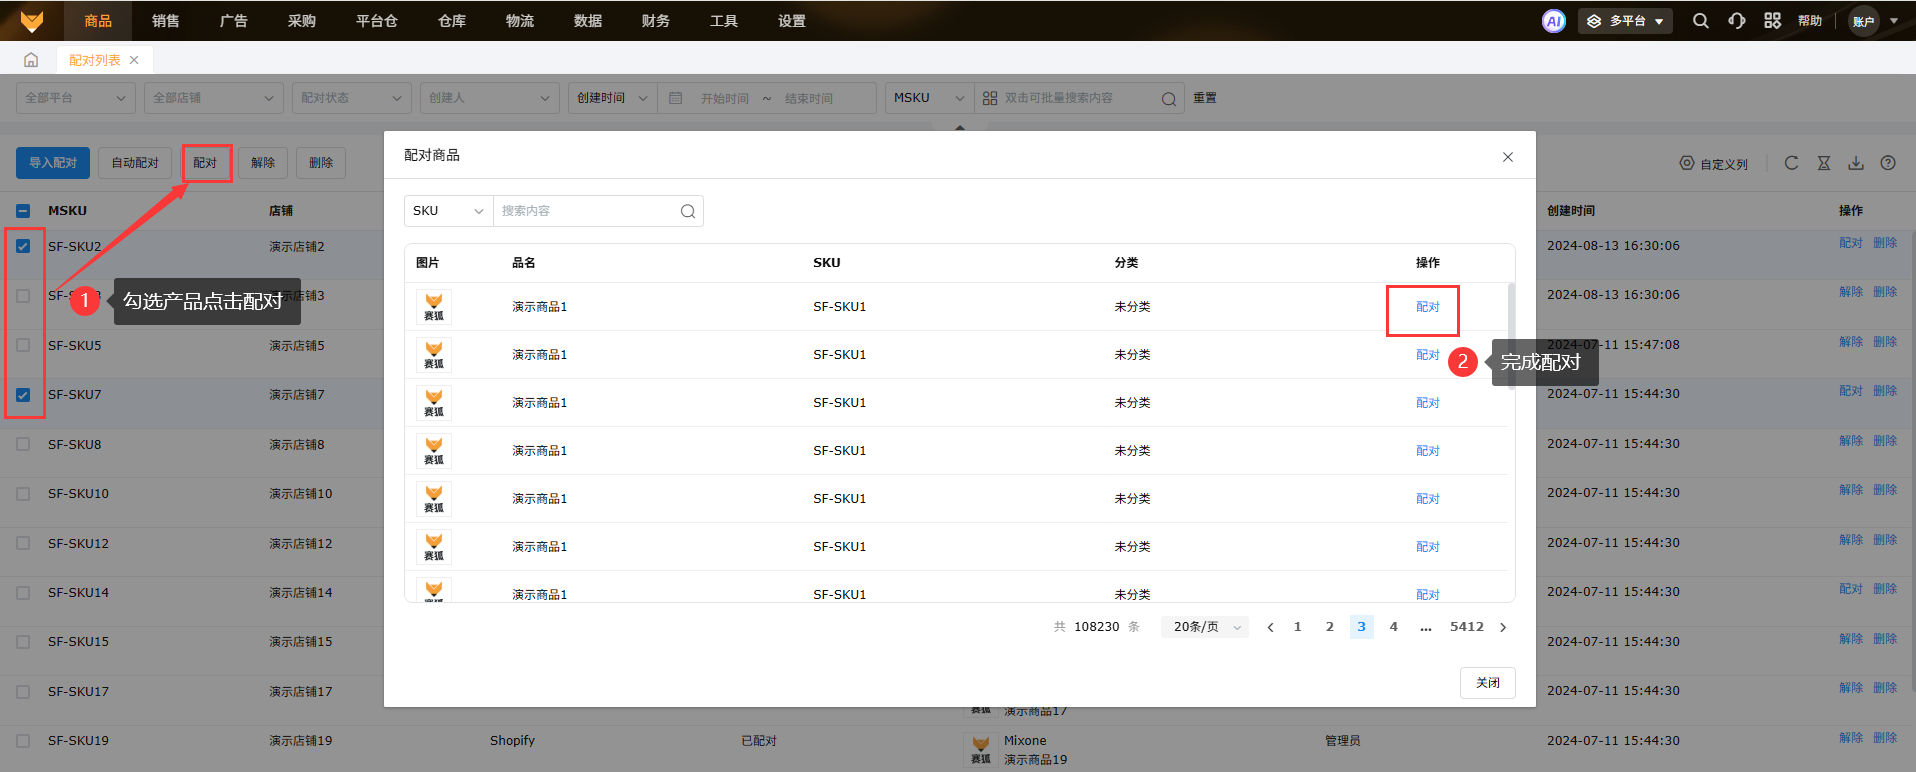Click the 重置 button
The image size is (1916, 772).
tap(1205, 98)
